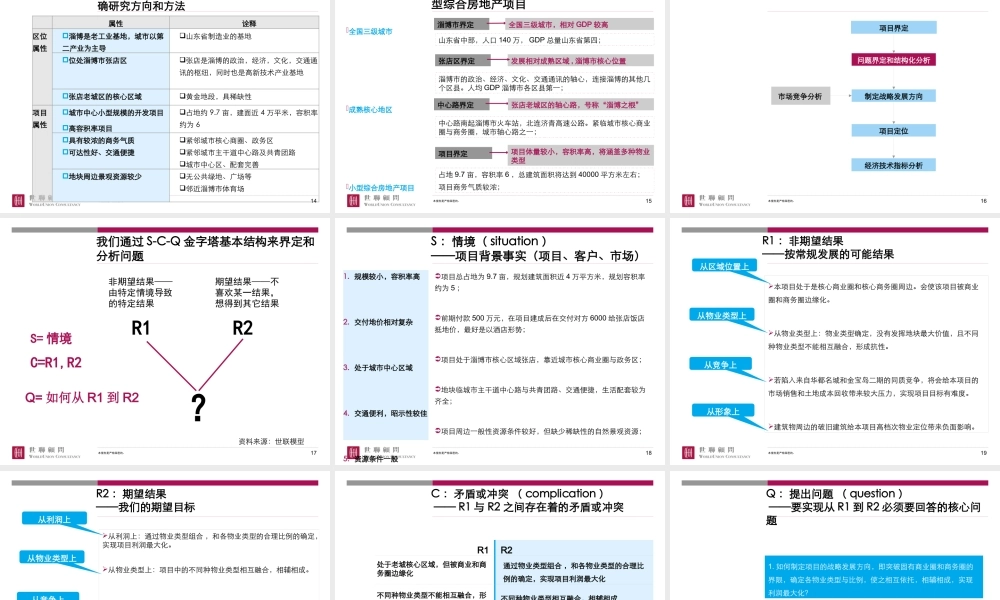1000x600 pixels.
Task: Select the red 问题界定和结构化分析 box
Action: tap(893, 60)
